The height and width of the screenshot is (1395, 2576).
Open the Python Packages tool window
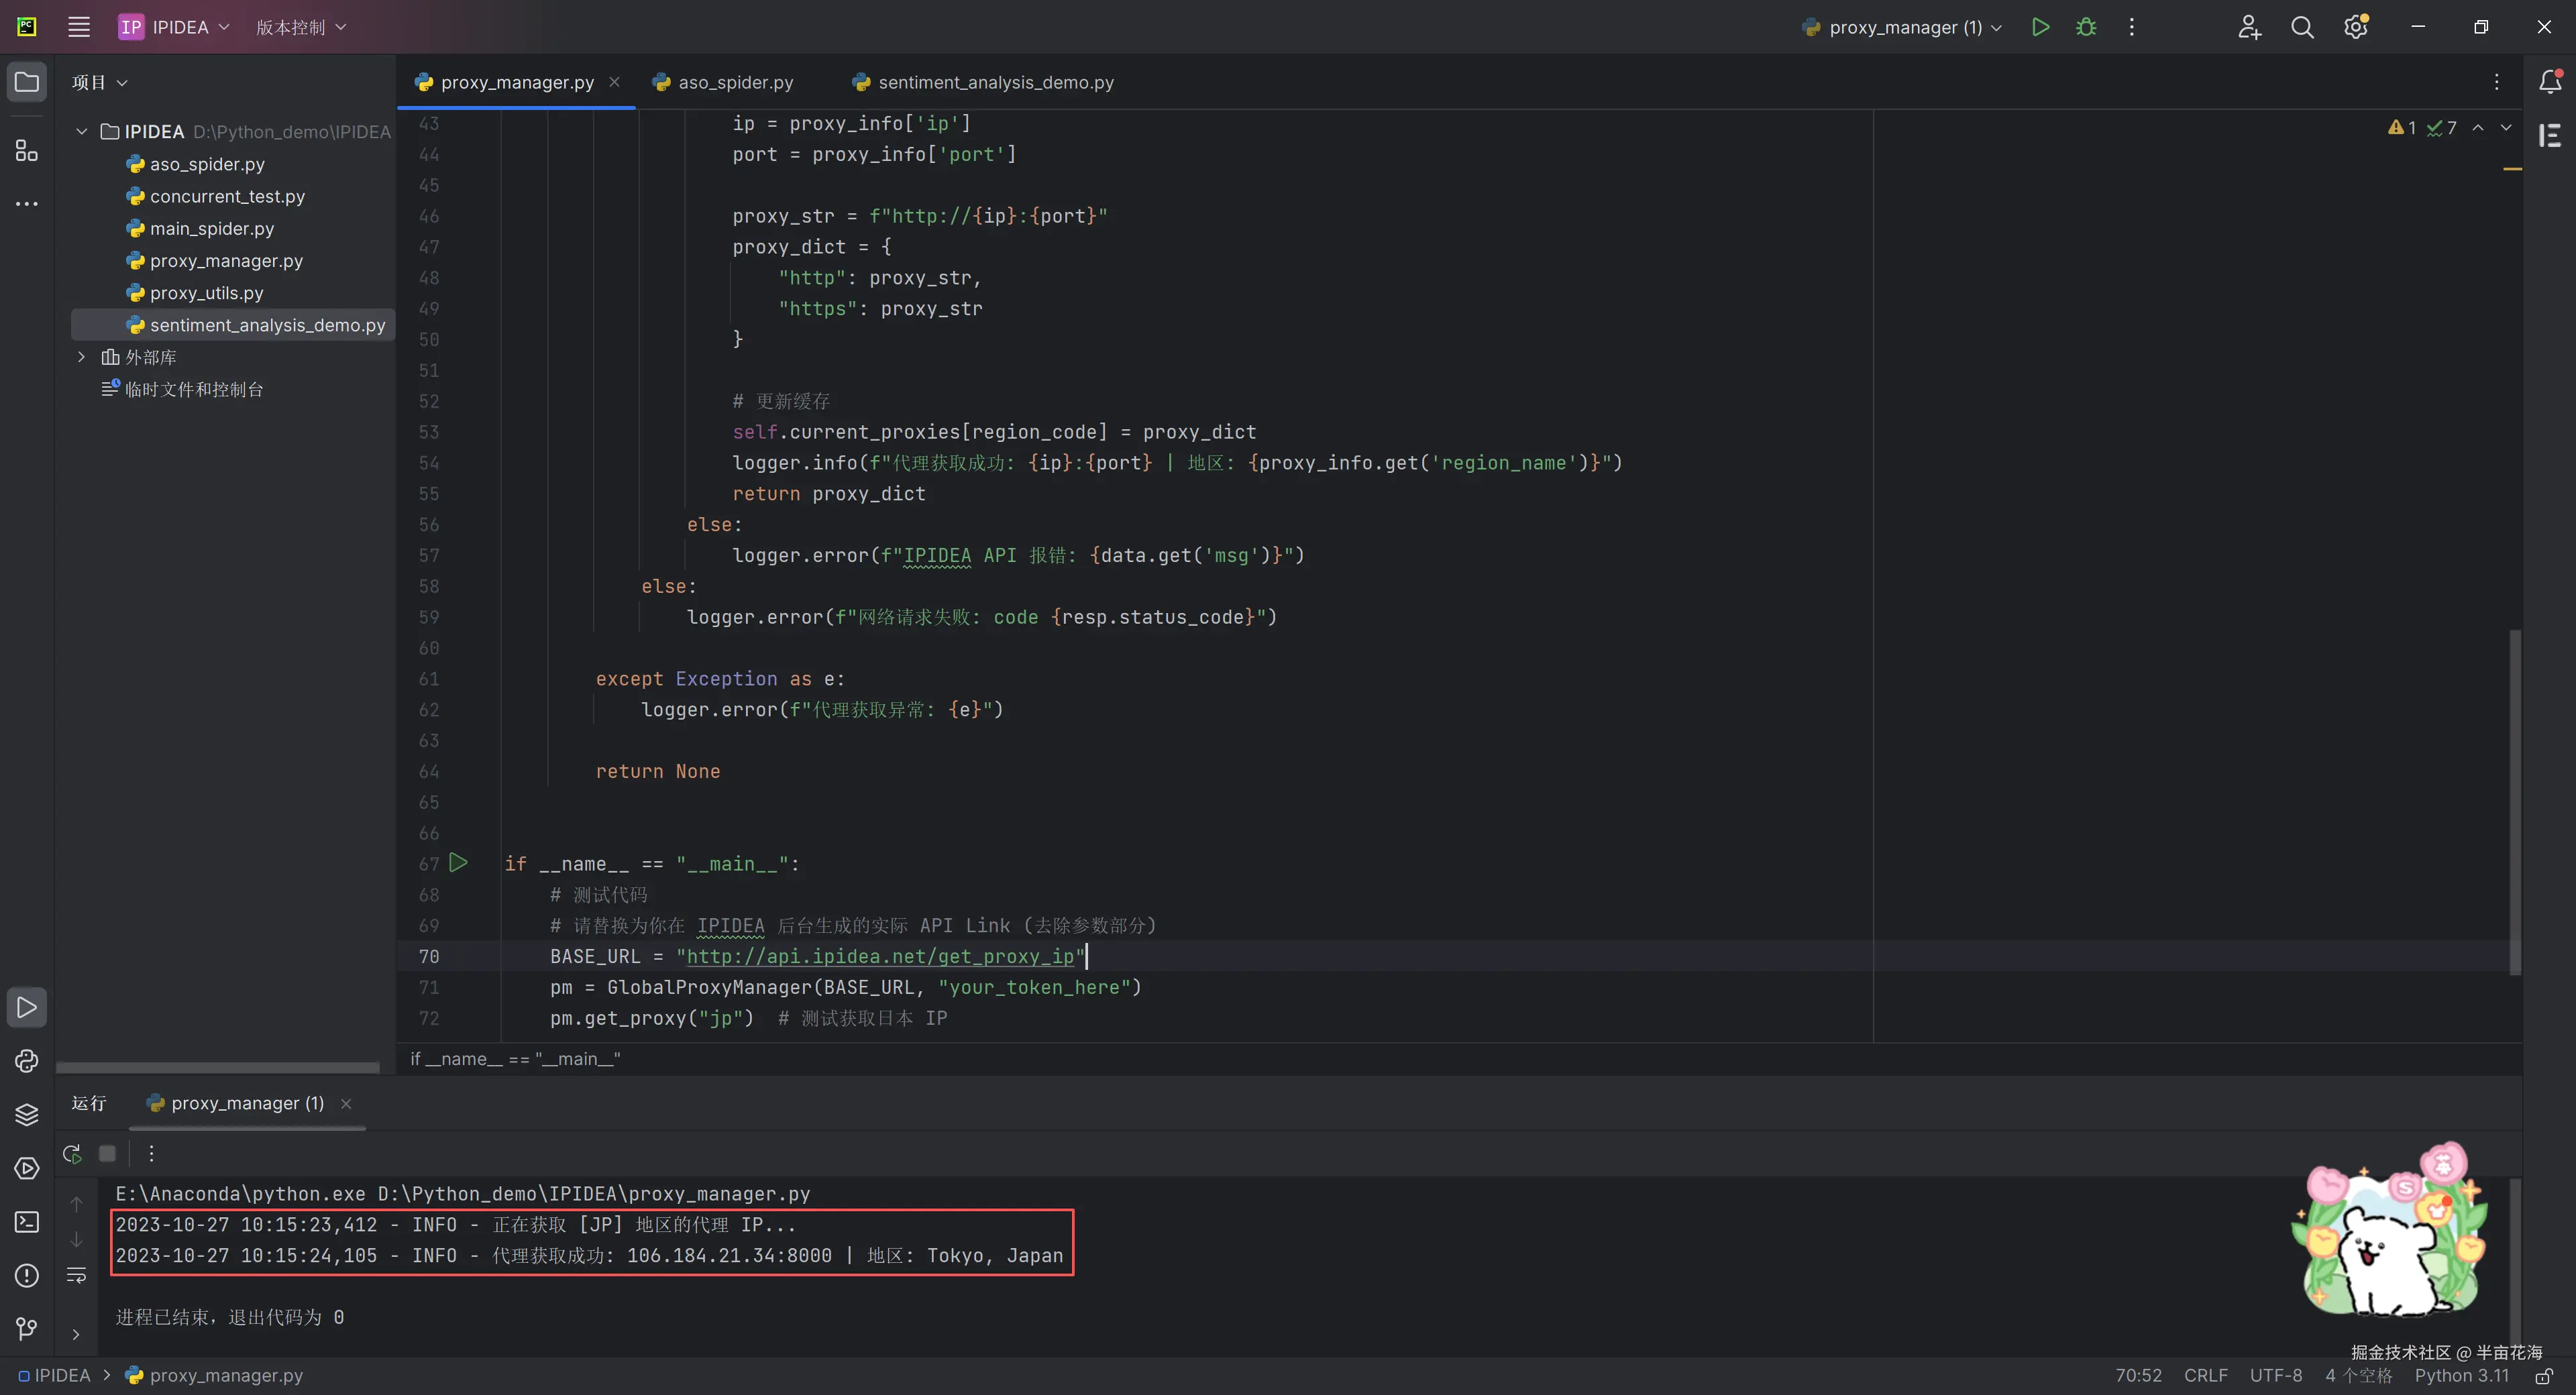[27, 1114]
